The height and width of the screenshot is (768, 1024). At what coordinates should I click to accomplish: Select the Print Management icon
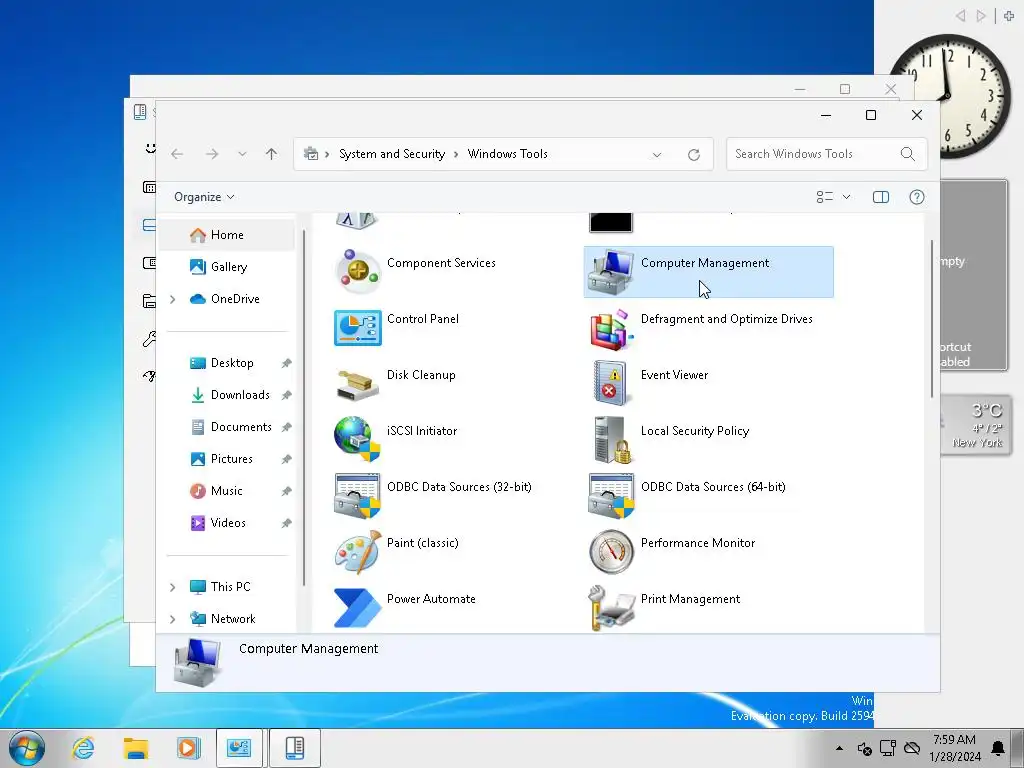(x=611, y=608)
